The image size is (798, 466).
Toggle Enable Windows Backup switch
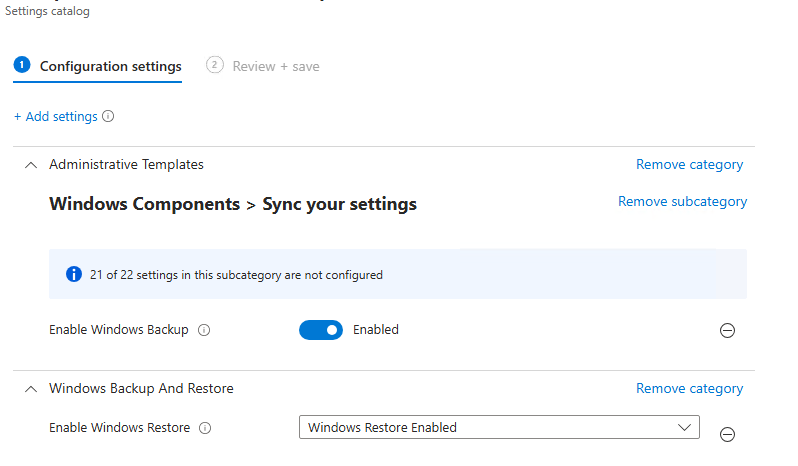(321, 330)
